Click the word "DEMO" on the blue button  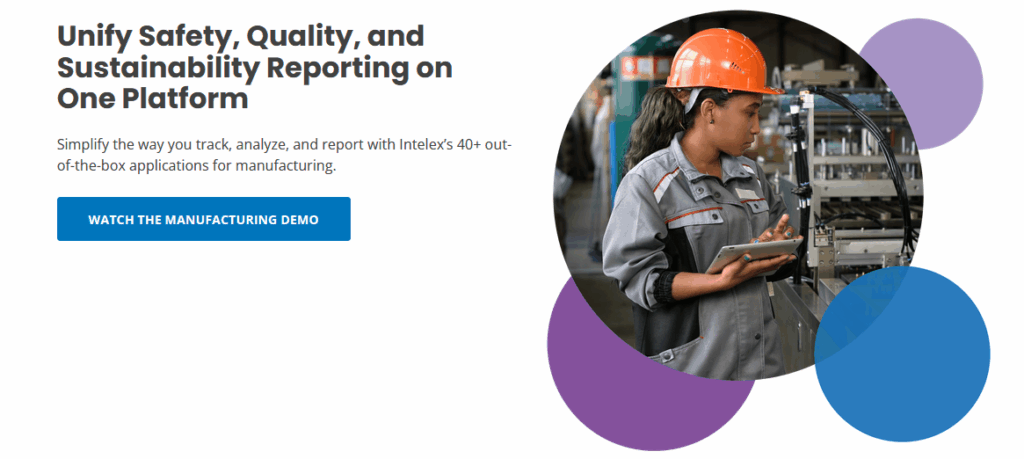coord(297,219)
